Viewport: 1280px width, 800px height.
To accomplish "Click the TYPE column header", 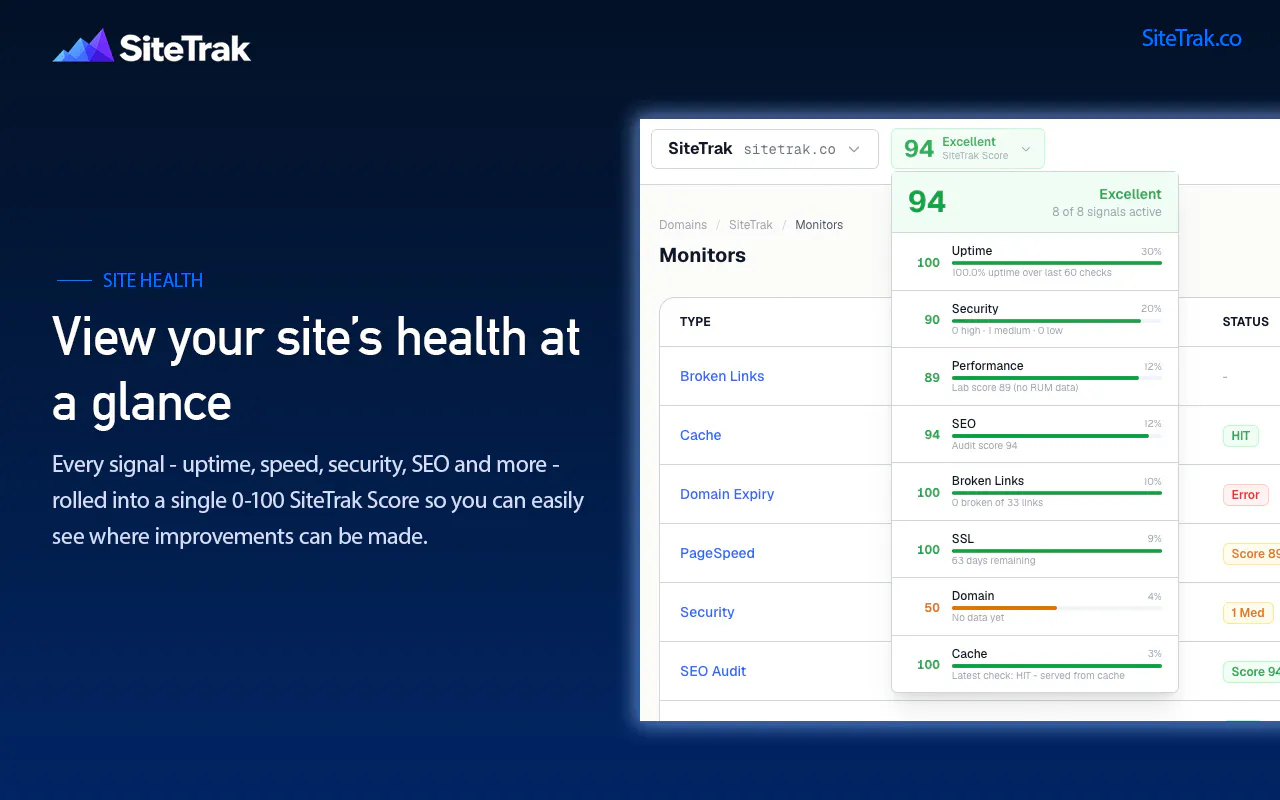I will coord(695,322).
